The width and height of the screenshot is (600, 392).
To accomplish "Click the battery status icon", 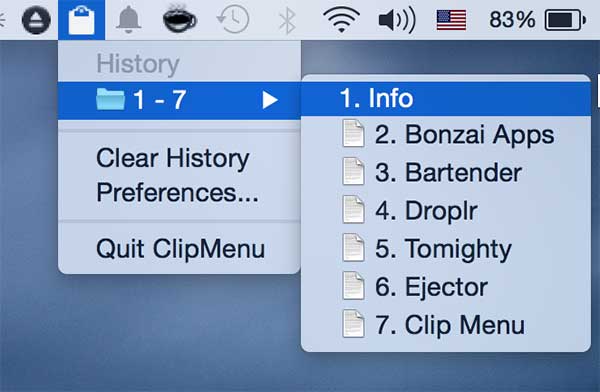I will 565,20.
